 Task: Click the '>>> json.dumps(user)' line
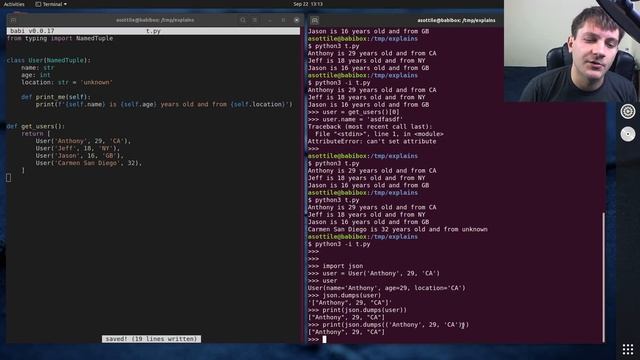coord(344,296)
